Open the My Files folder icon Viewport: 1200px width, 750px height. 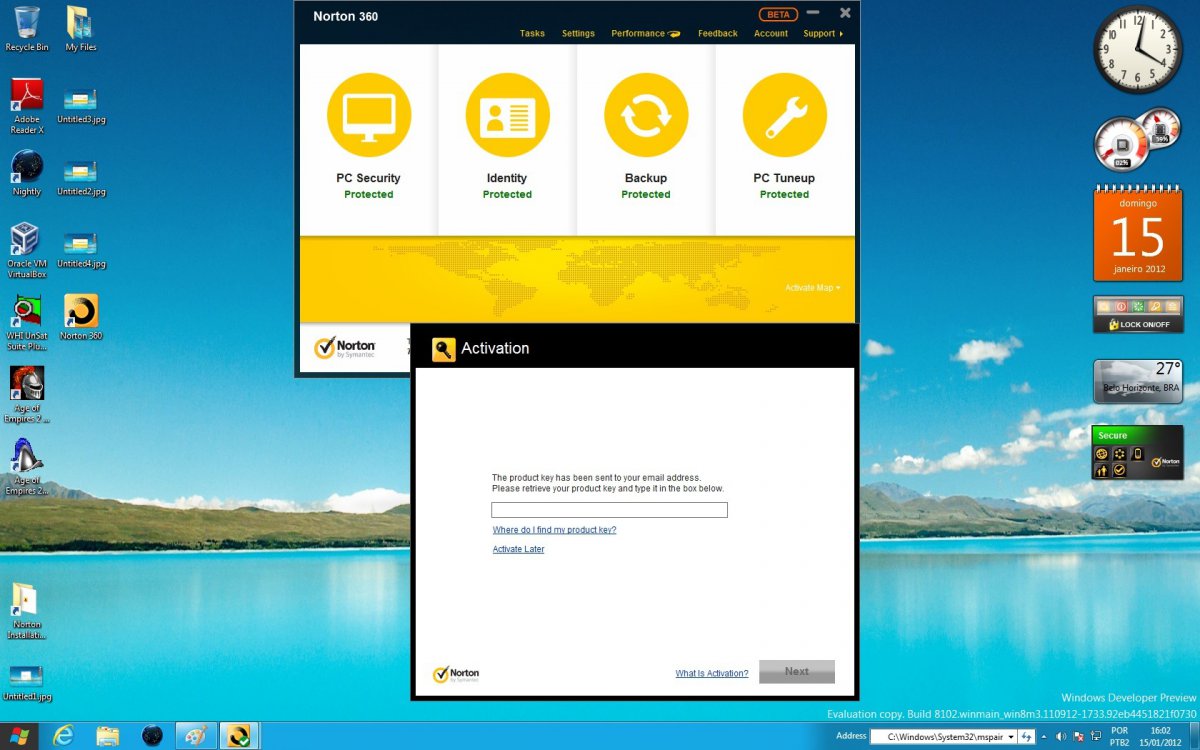click(81, 29)
